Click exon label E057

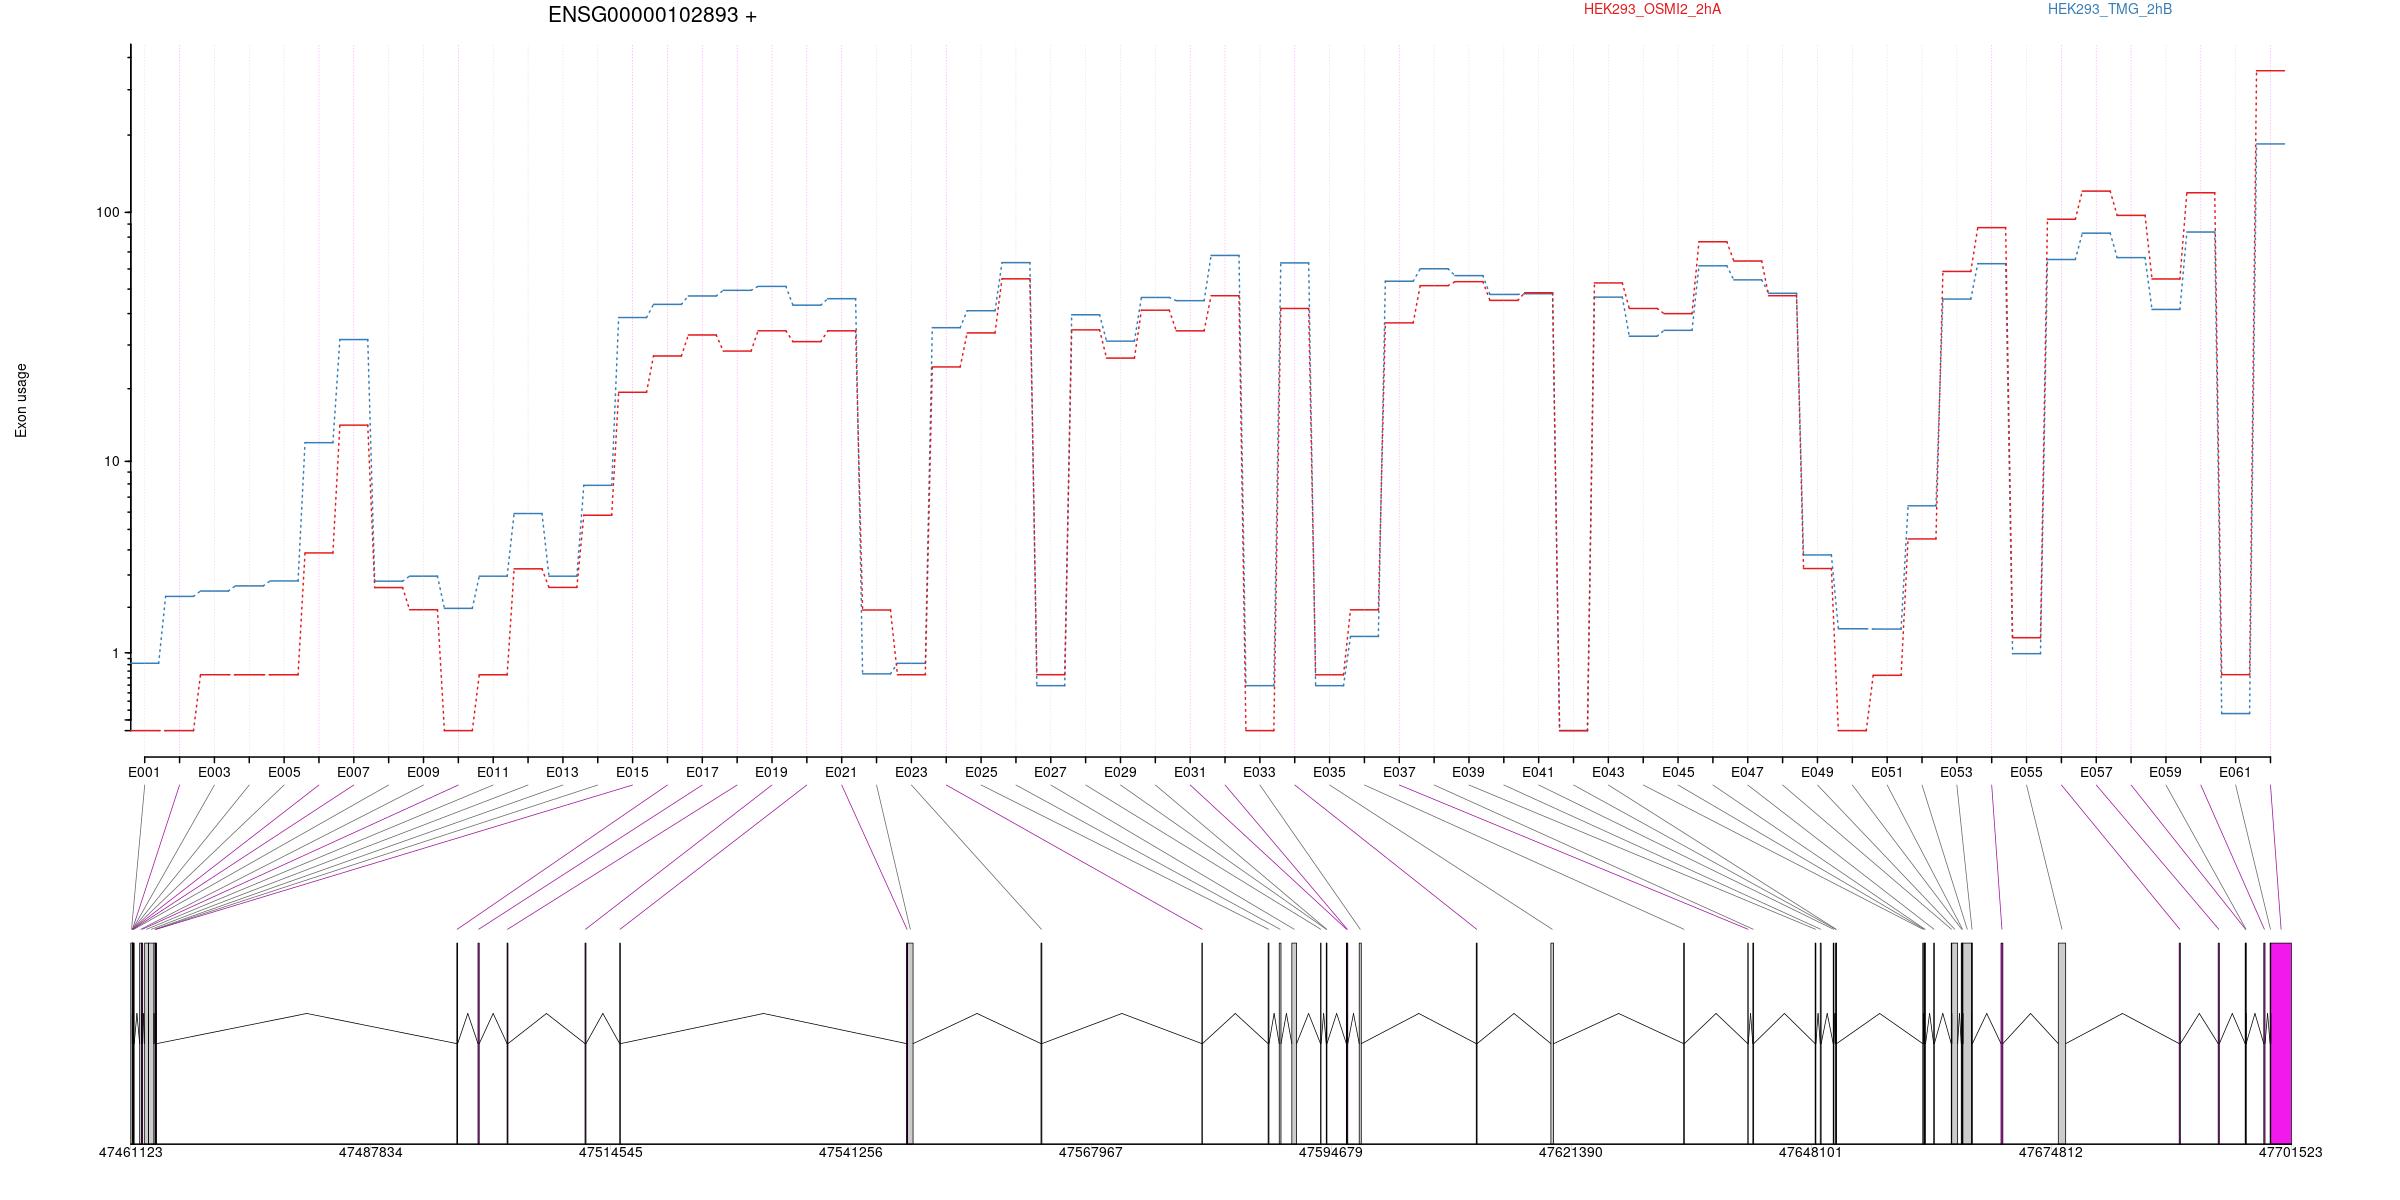click(x=2096, y=772)
